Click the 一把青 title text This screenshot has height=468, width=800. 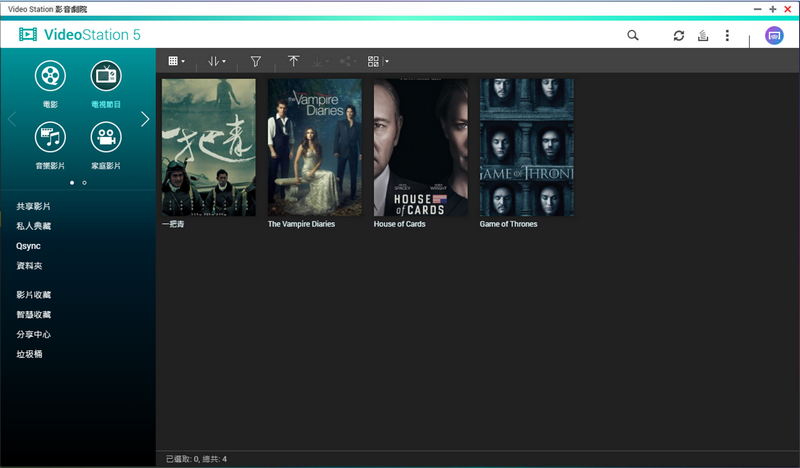click(x=173, y=224)
